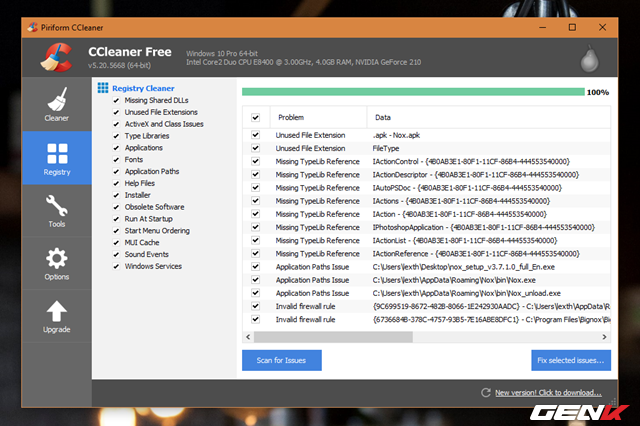The height and width of the screenshot is (426, 640).
Task: Uncheck the first Invalid firewall rule row
Action: pyautogui.click(x=256, y=306)
